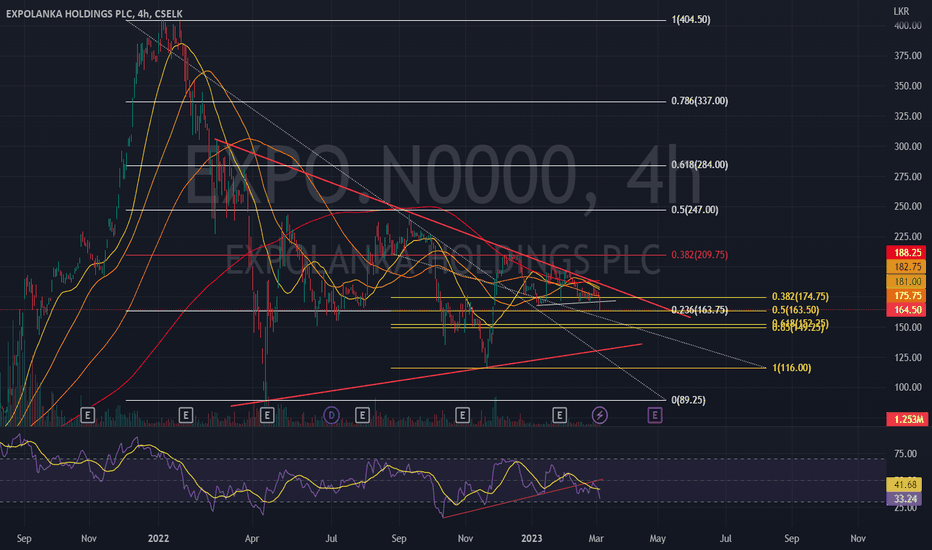
Task: Click the Apr label on time axis
Action: click(x=251, y=539)
